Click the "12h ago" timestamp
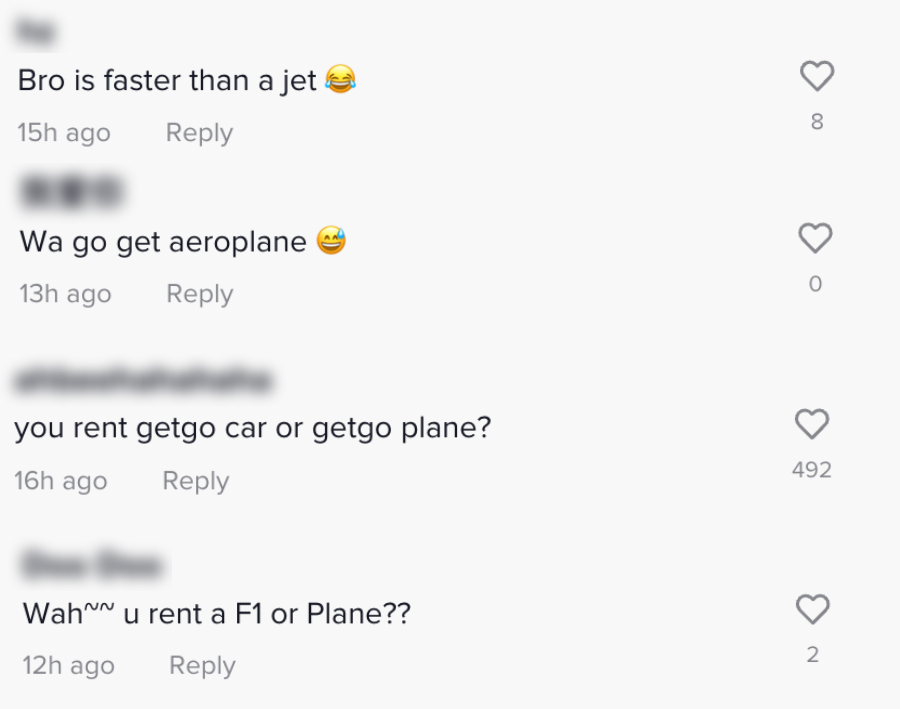Screen dimensions: 900x709 (x=68, y=666)
